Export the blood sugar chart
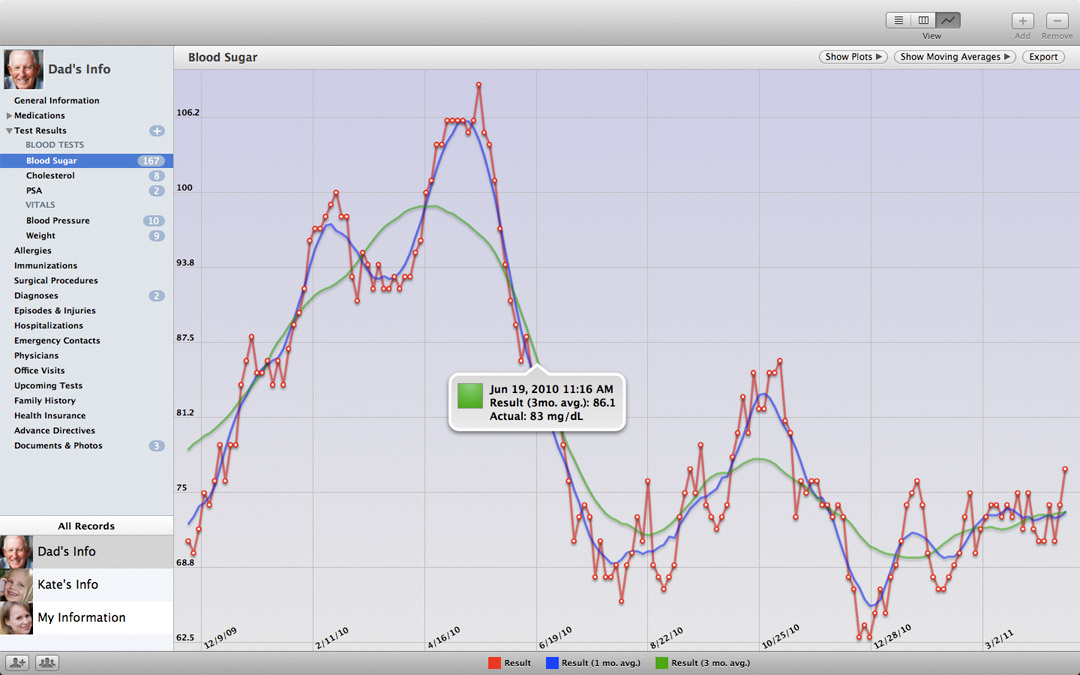 [1043, 57]
